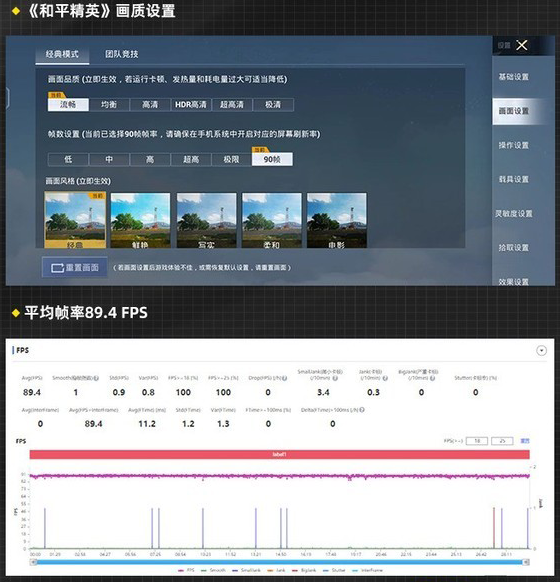Choose the 电影 picture style thumbnail
Viewport: 560px width, 582px height.
pyautogui.click(x=337, y=220)
